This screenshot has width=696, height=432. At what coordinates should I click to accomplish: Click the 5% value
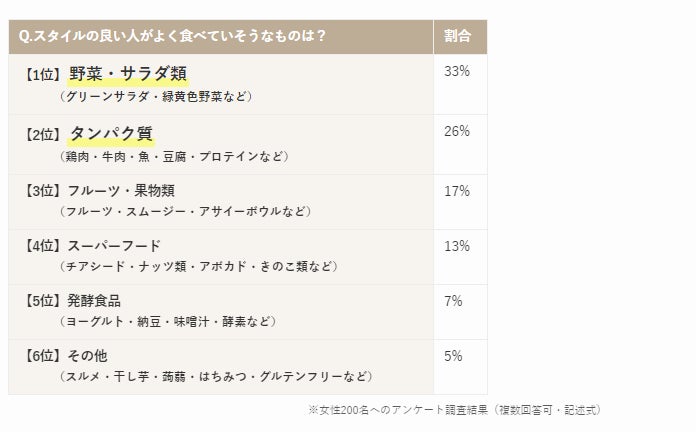453,356
